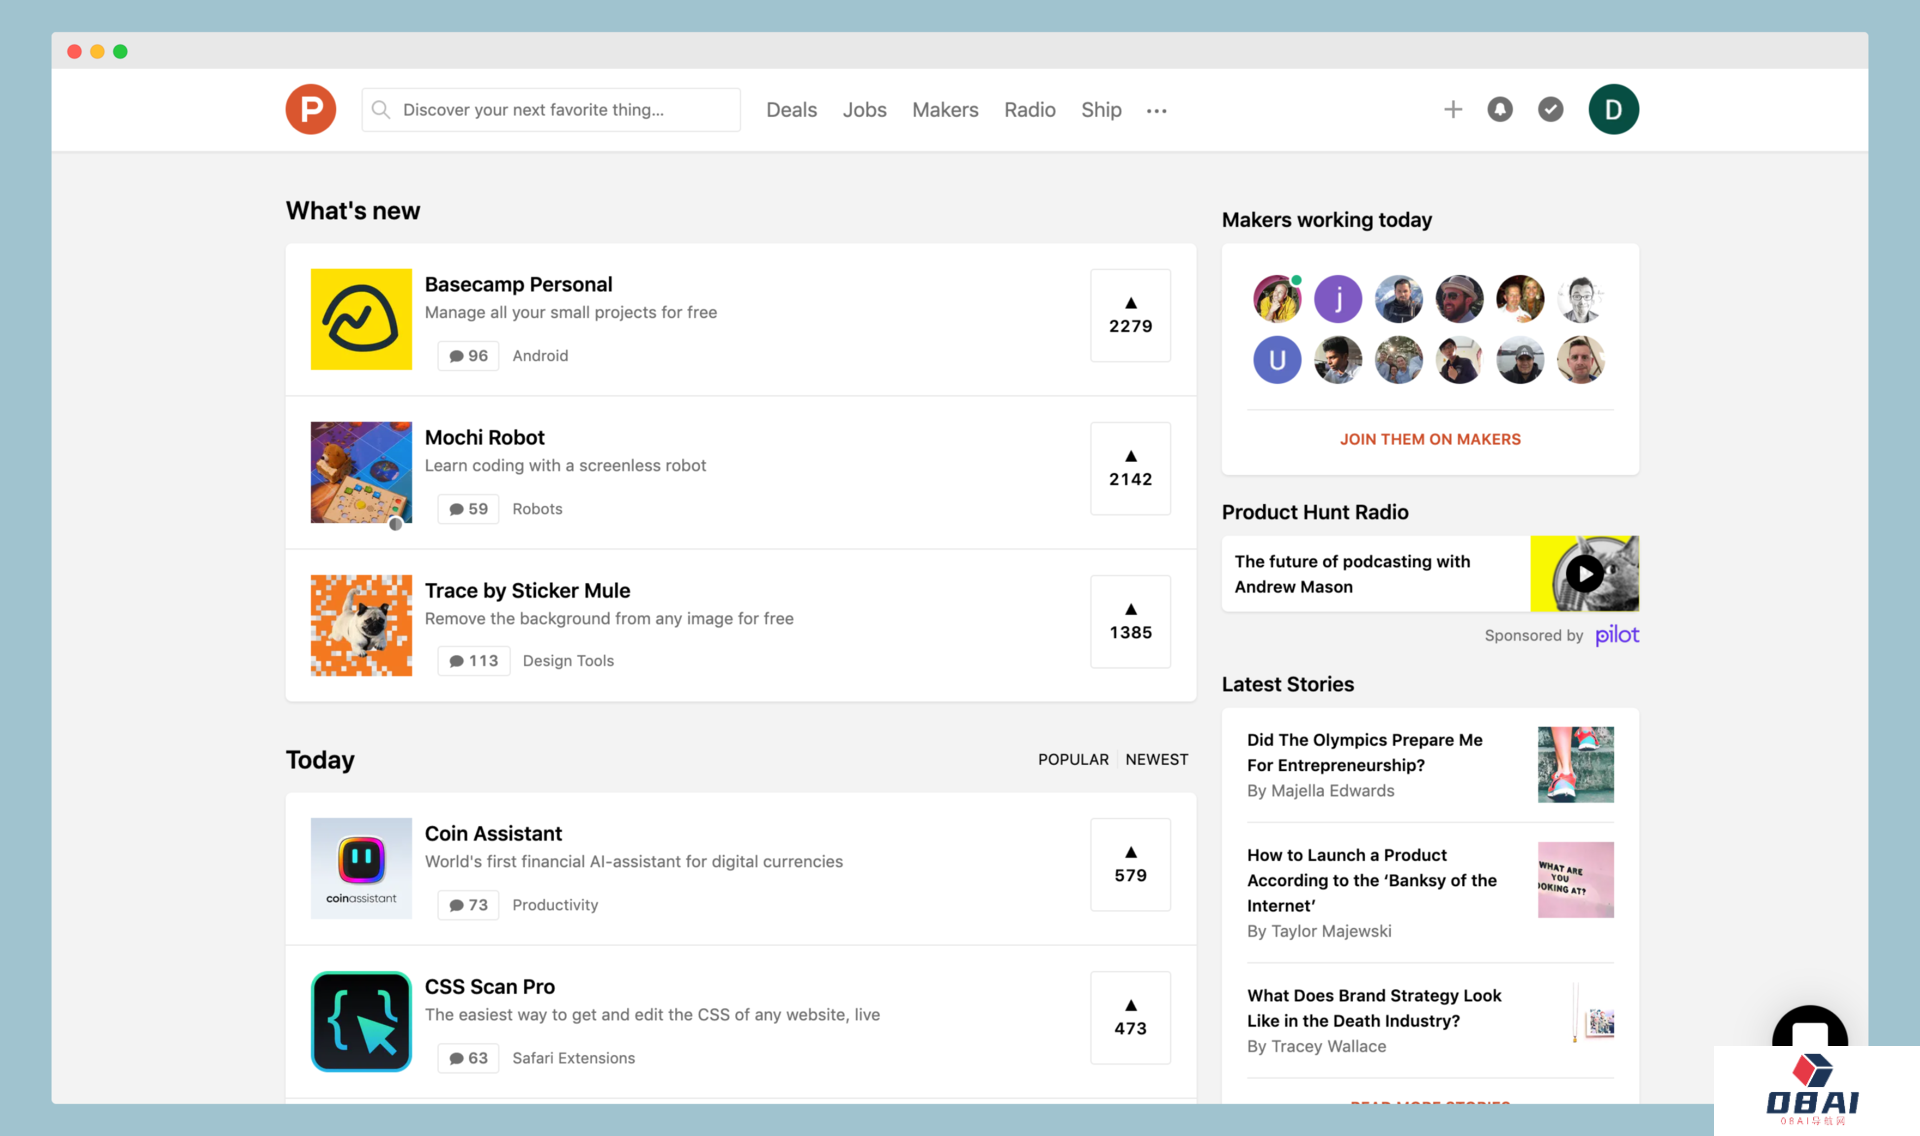This screenshot has height=1136, width=1920.
Task: Open the Brand Strategy Death Industry story
Action: pos(1374,1008)
